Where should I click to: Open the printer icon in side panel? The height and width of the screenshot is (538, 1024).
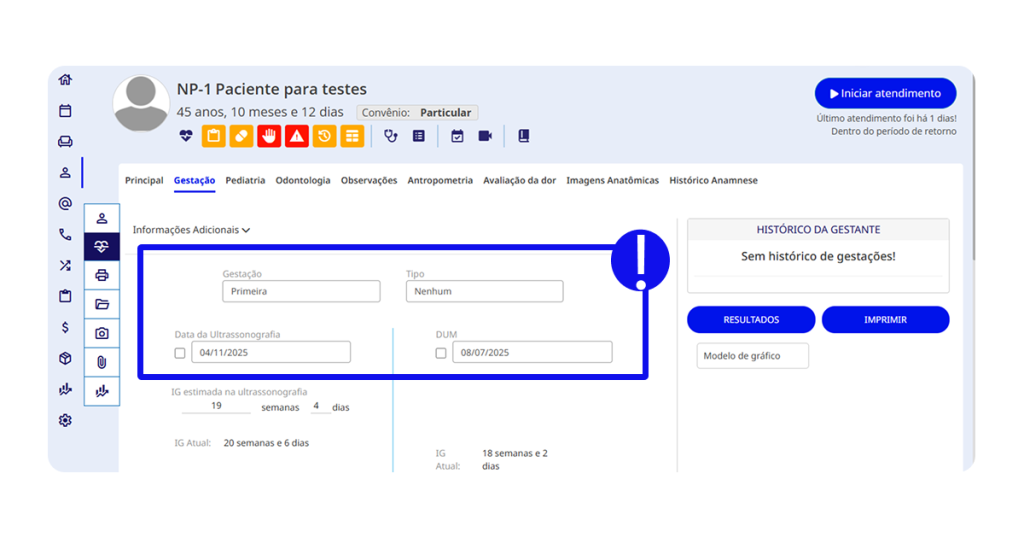click(101, 275)
